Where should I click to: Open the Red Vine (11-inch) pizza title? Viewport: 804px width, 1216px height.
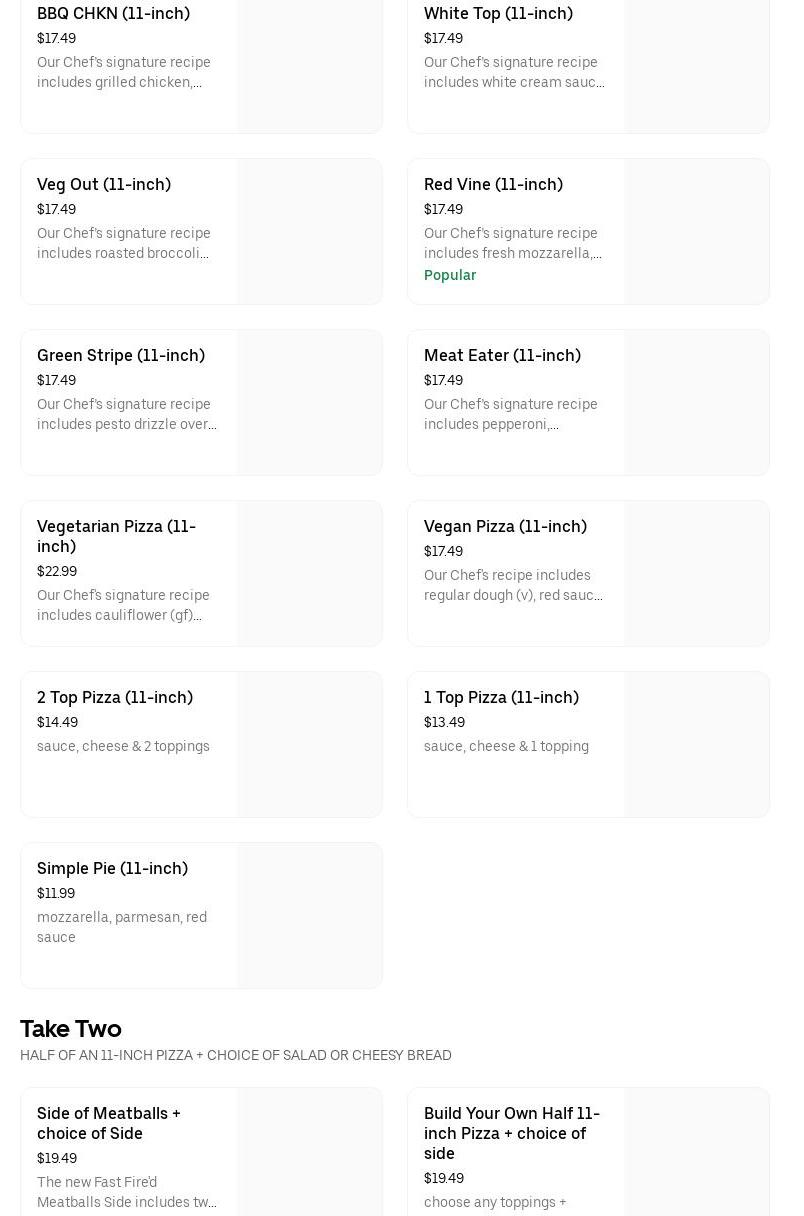coord(493,184)
